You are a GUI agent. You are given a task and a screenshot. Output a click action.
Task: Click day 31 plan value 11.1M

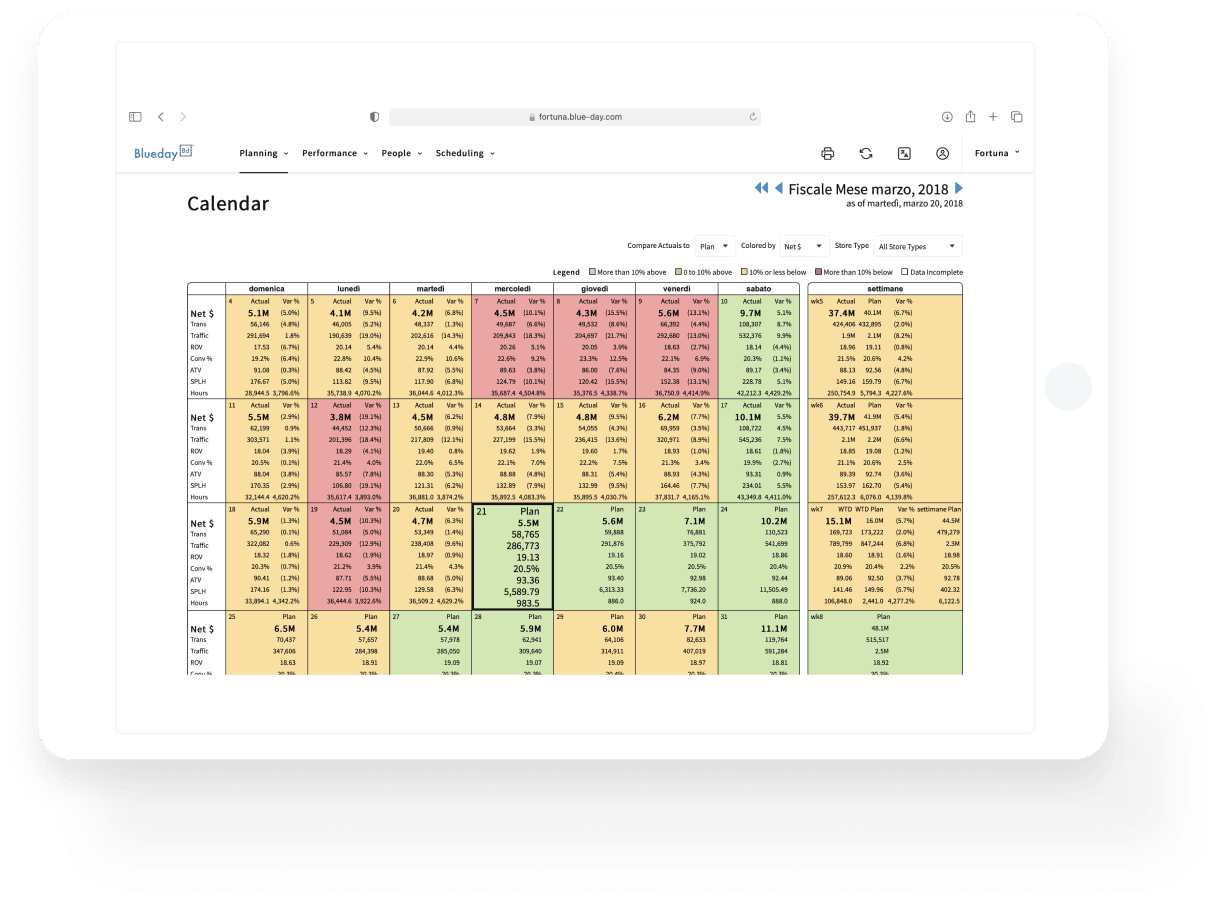(774, 628)
